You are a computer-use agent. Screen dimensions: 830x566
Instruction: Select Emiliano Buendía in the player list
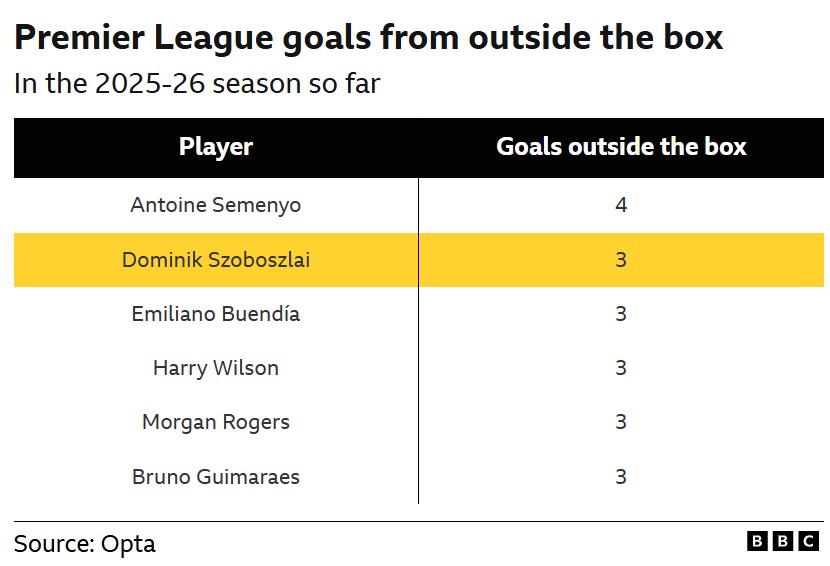click(x=216, y=314)
